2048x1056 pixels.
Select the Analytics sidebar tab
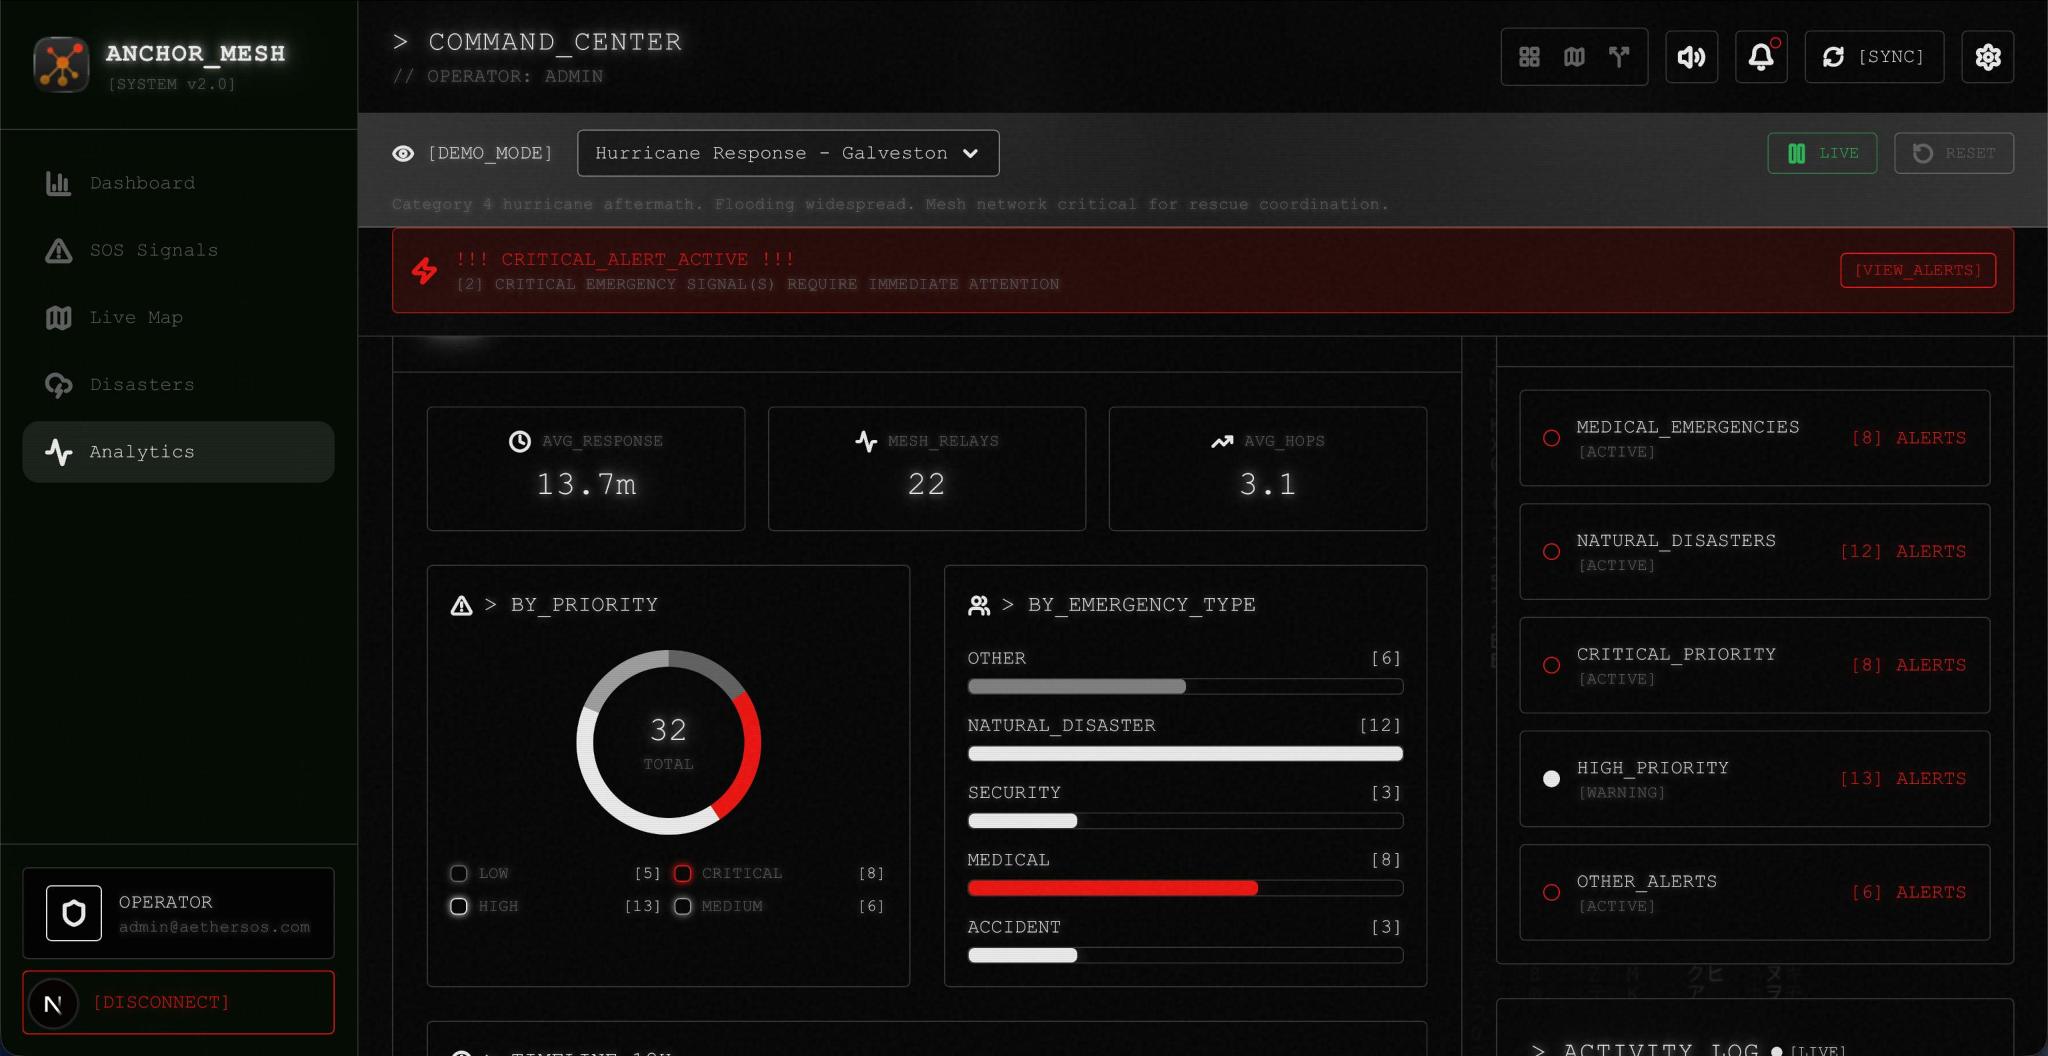(x=178, y=452)
